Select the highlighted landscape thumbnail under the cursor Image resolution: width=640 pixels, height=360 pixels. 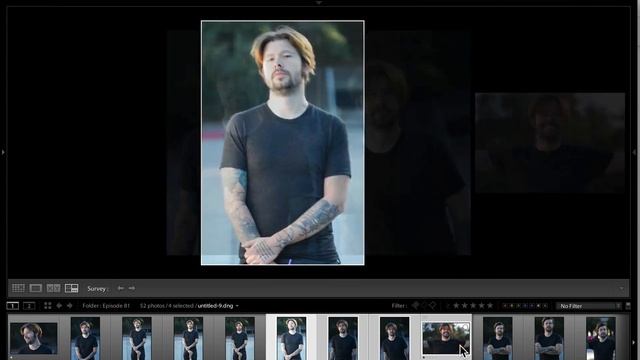[x=446, y=338]
